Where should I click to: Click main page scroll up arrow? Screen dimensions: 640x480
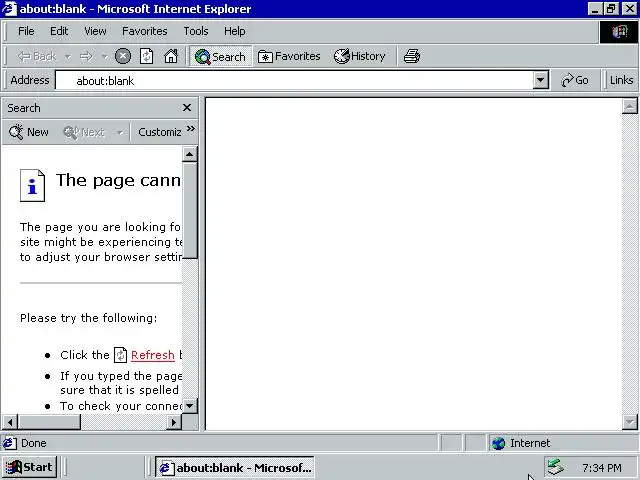coord(629,106)
